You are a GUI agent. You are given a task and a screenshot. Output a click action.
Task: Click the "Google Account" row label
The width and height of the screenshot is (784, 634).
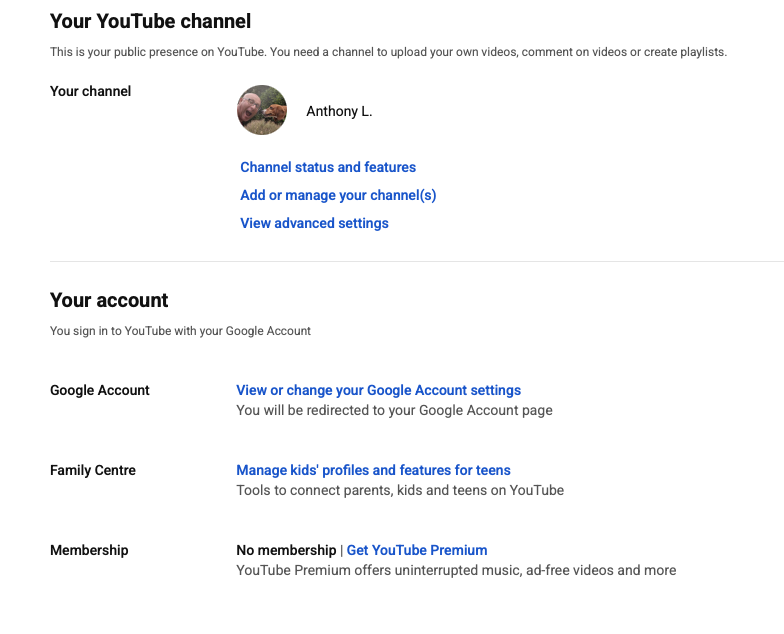coord(100,390)
